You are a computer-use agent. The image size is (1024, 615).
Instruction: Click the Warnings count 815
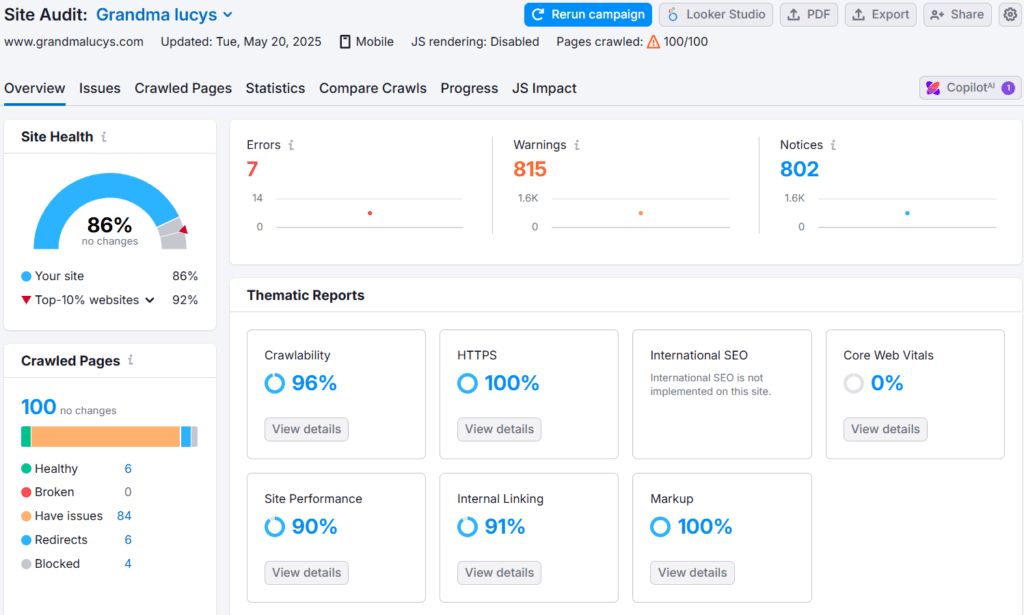(x=530, y=169)
